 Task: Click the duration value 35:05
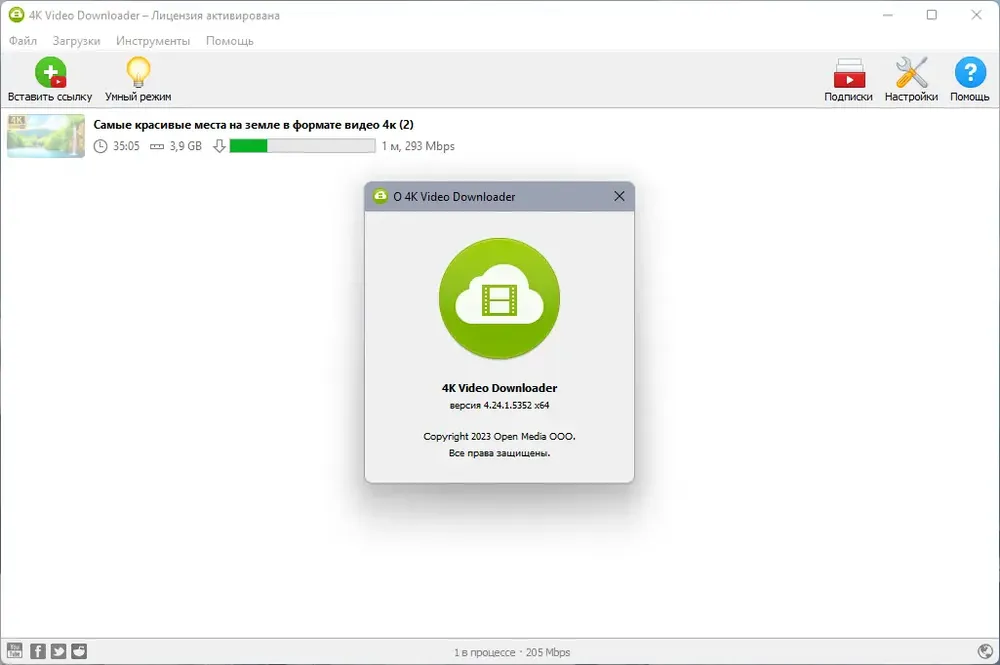tap(126, 146)
